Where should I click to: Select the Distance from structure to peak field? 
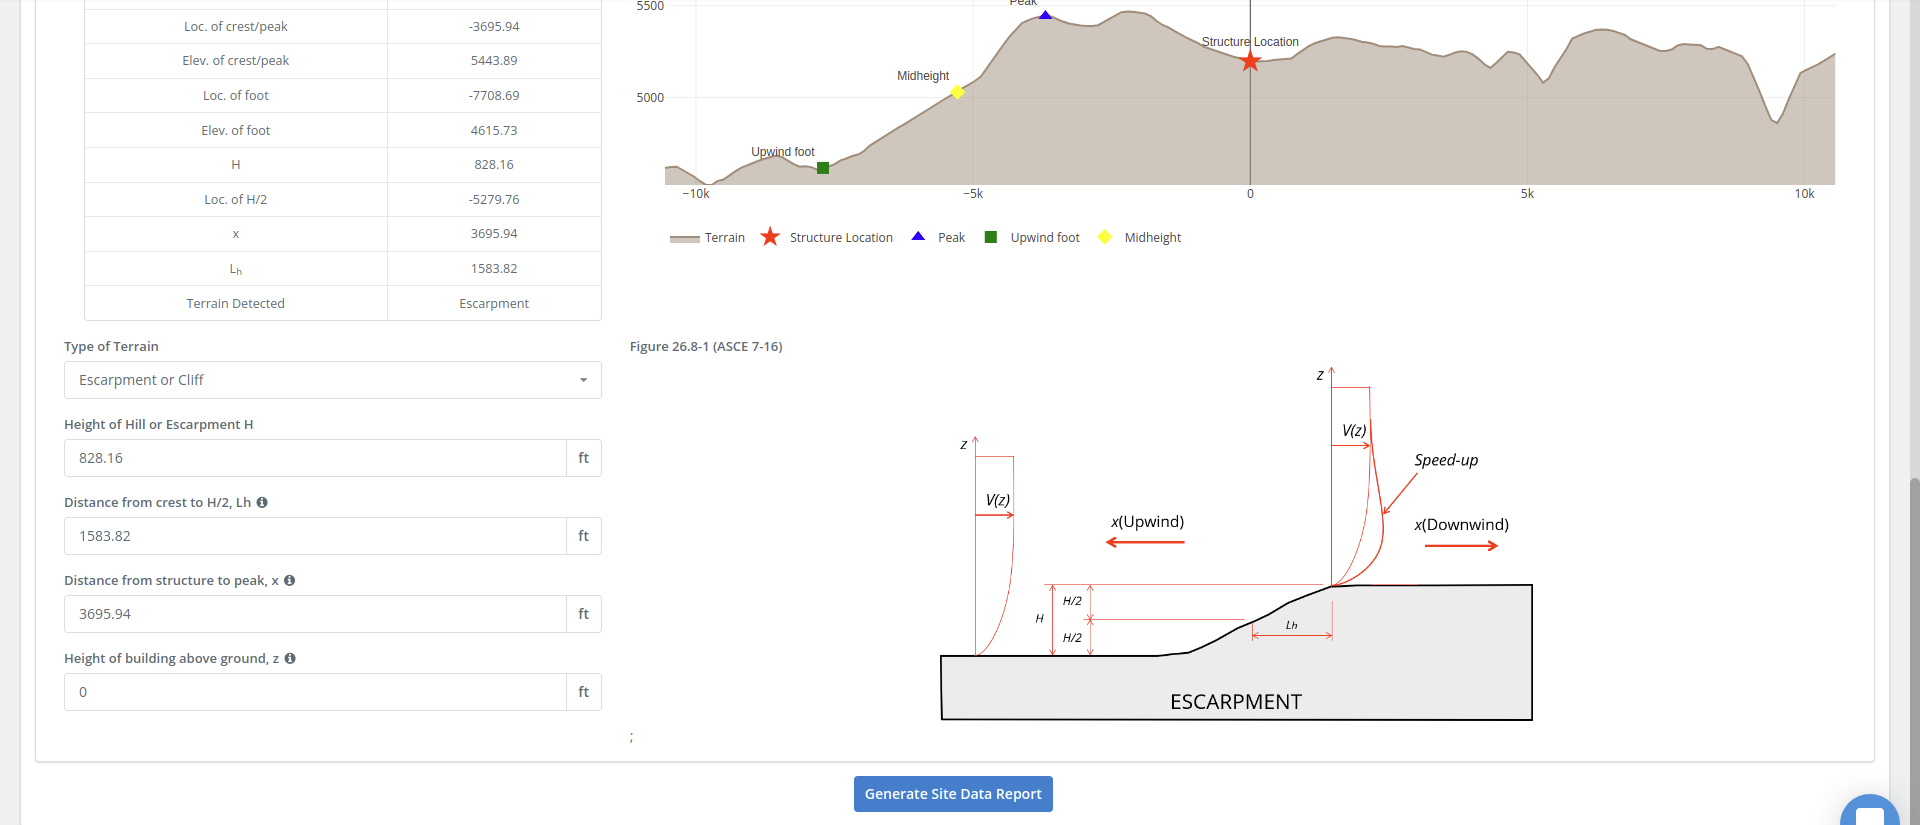[x=315, y=614]
